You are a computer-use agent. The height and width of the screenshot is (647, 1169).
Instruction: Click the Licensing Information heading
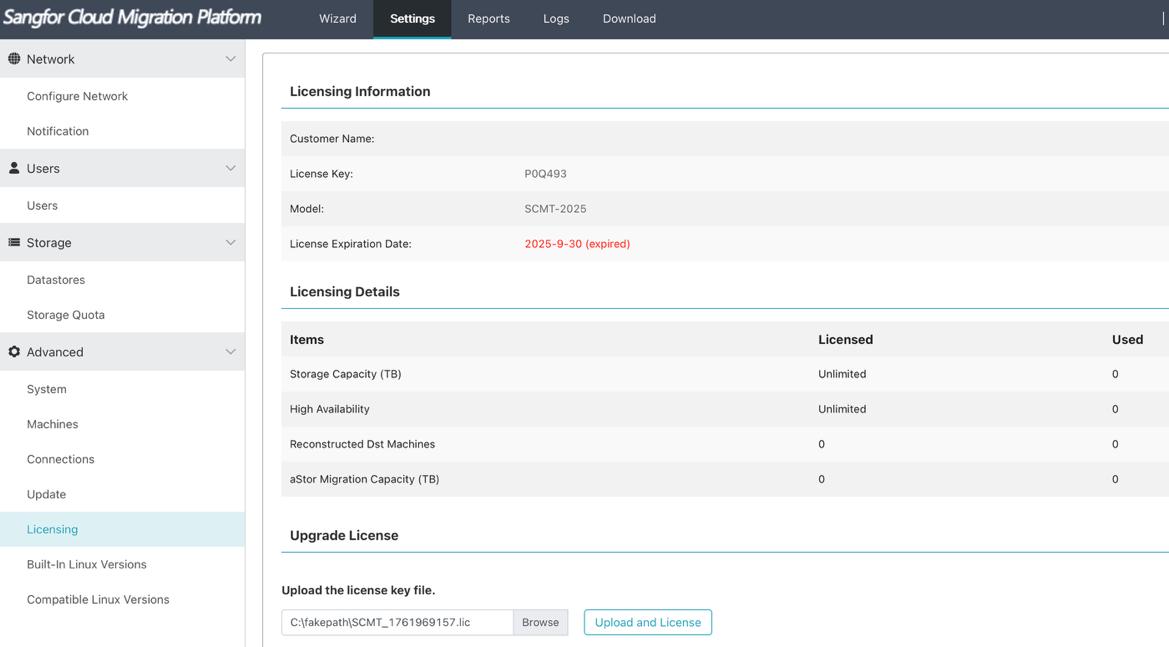pos(360,91)
